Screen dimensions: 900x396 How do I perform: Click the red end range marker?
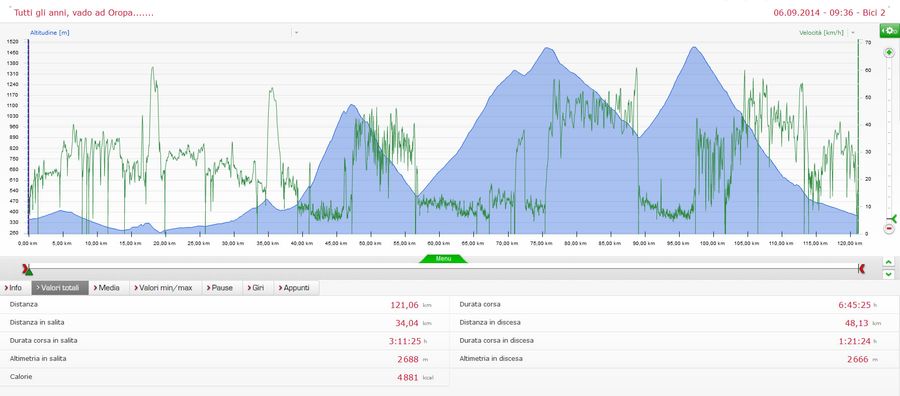click(x=861, y=269)
